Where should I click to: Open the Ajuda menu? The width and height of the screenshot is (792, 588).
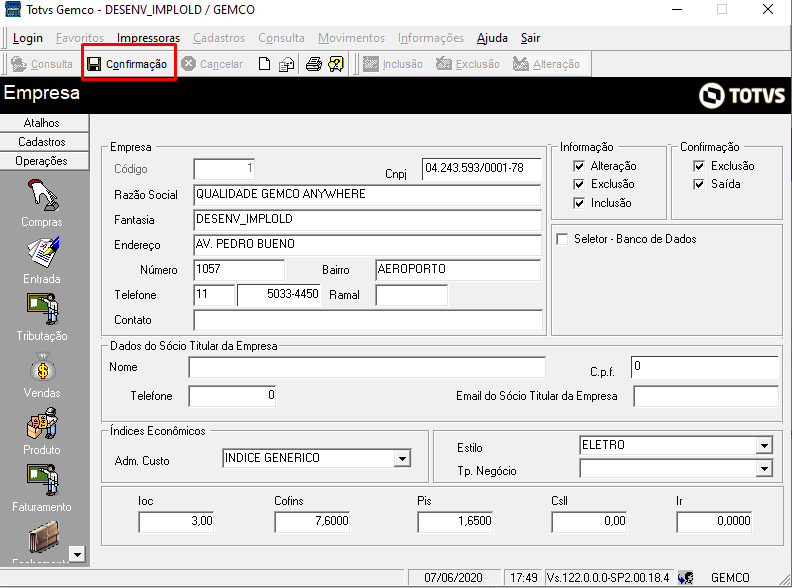pyautogui.click(x=492, y=38)
